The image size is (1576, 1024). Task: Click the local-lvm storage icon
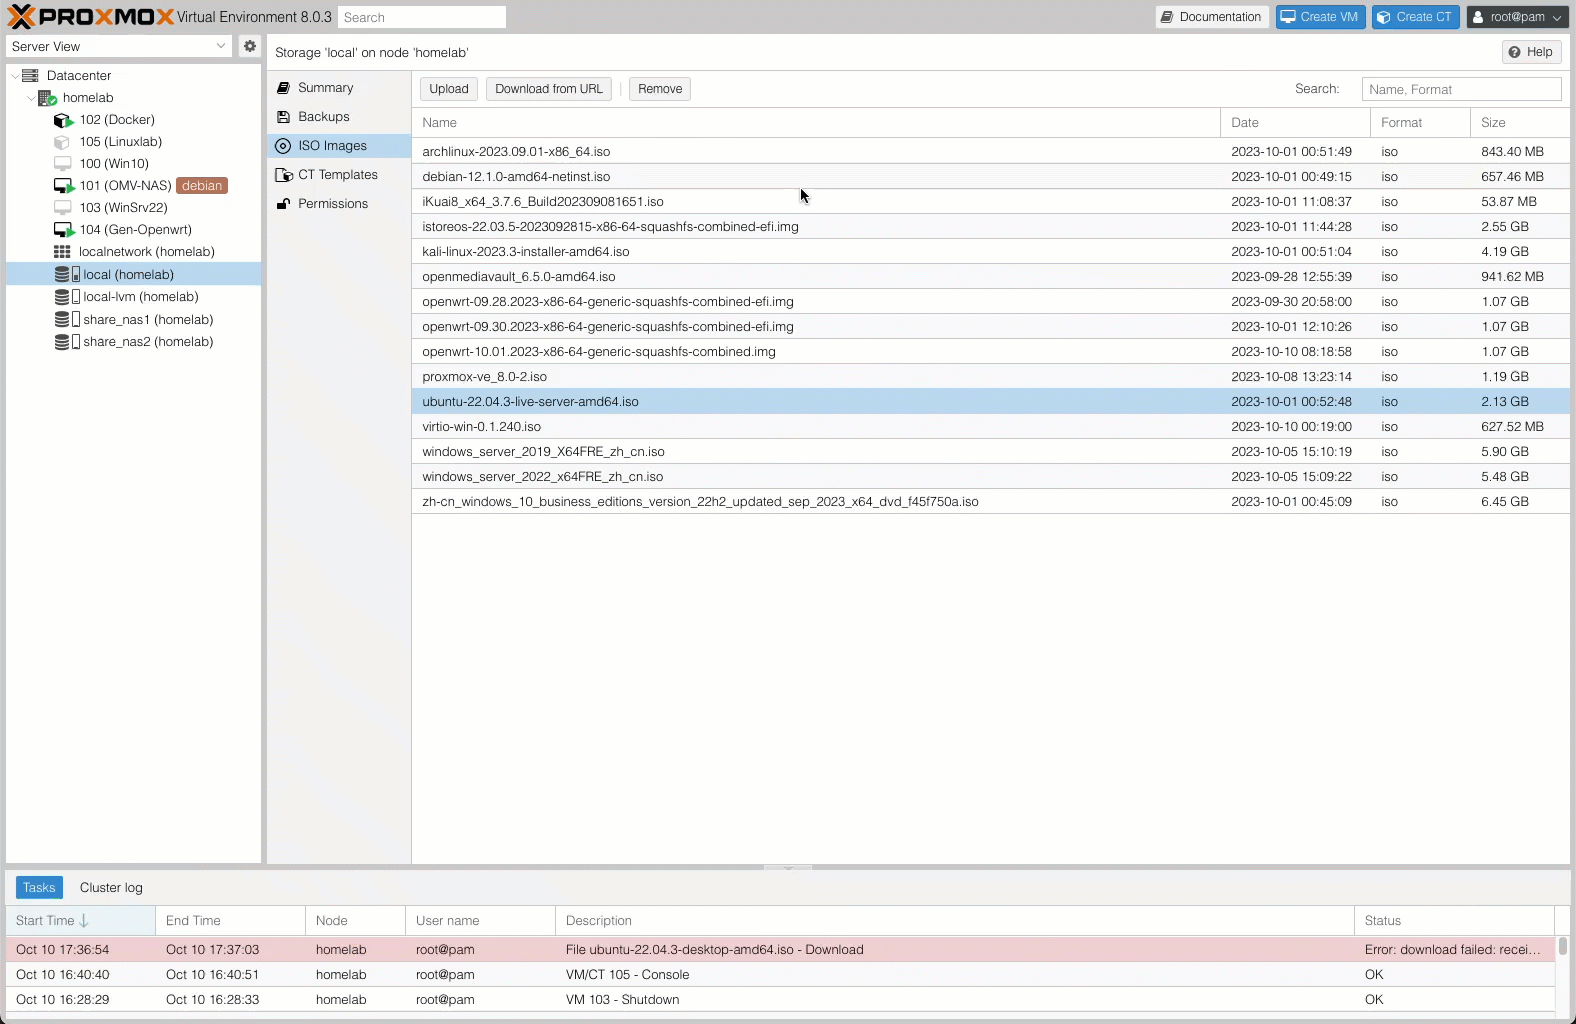[67, 297]
